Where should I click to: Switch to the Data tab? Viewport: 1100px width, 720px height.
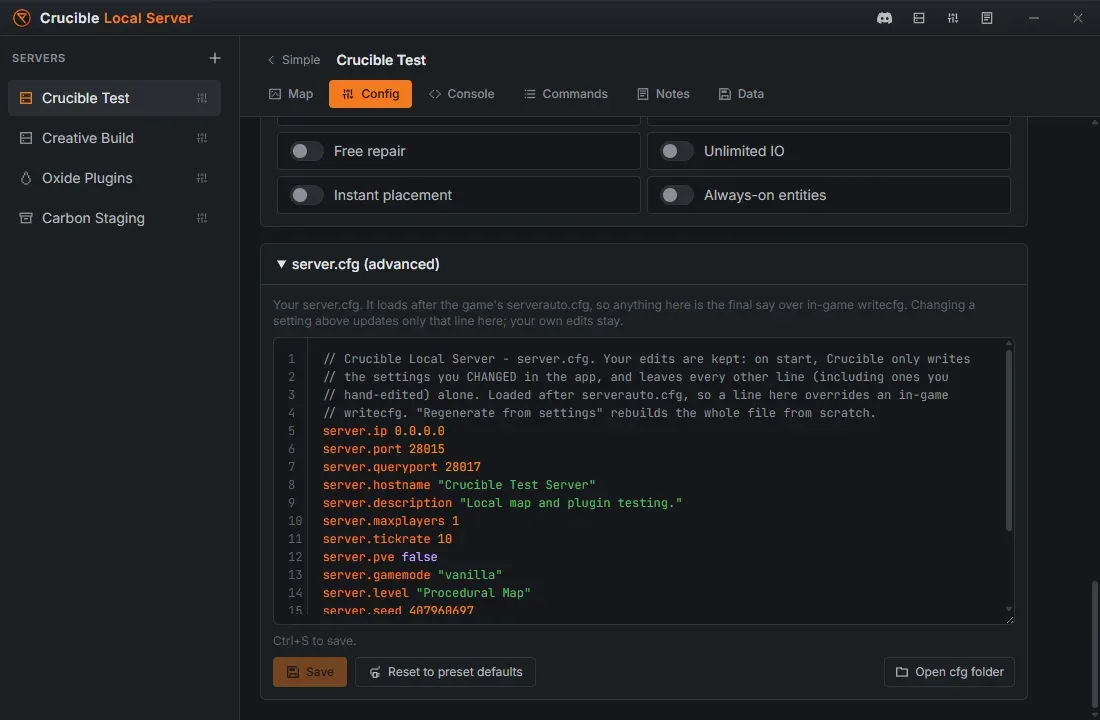coord(742,94)
